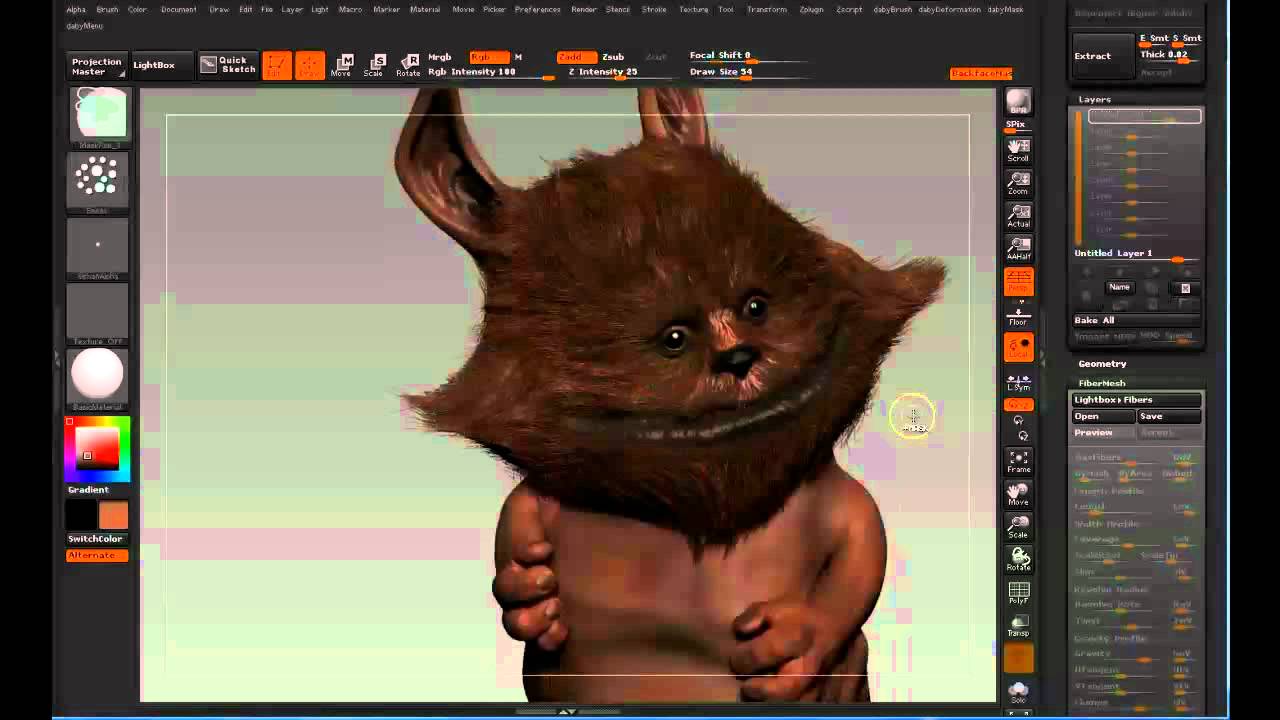This screenshot has width=1280, height=720.
Task: Click Rotate in the right shelf
Action: (x=1018, y=560)
